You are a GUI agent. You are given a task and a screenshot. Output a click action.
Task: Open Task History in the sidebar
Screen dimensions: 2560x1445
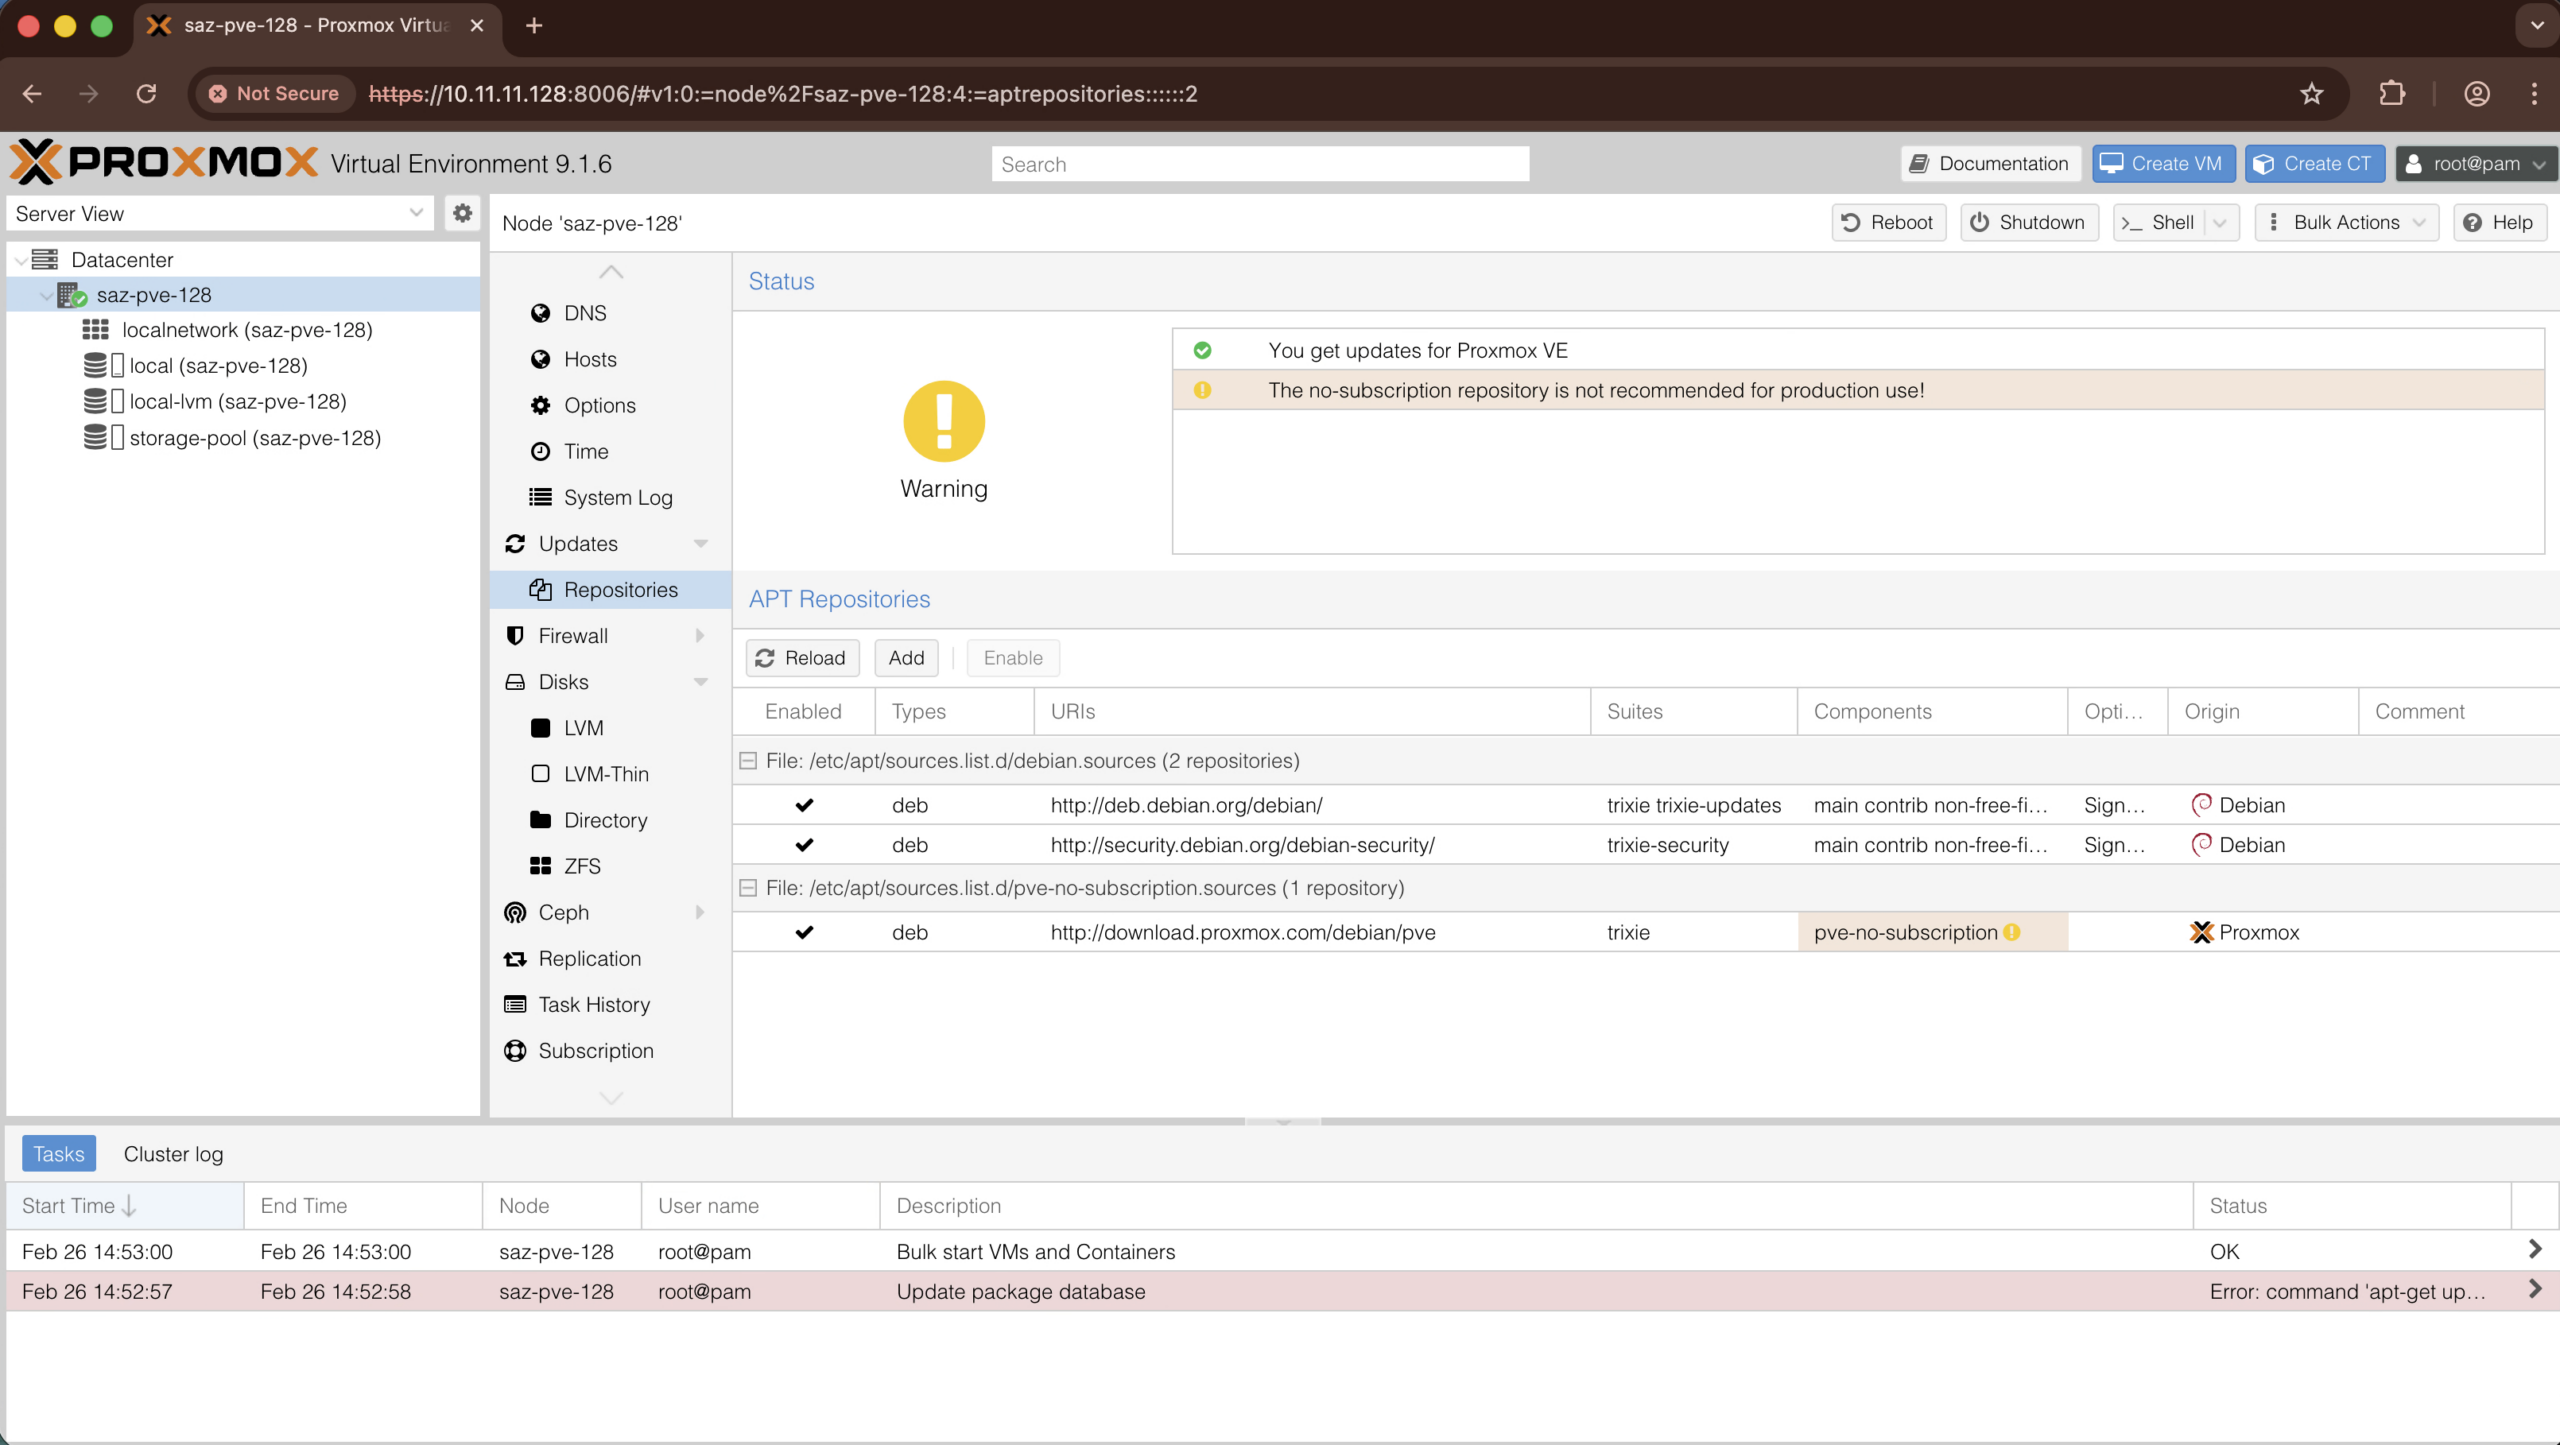pyautogui.click(x=593, y=1004)
